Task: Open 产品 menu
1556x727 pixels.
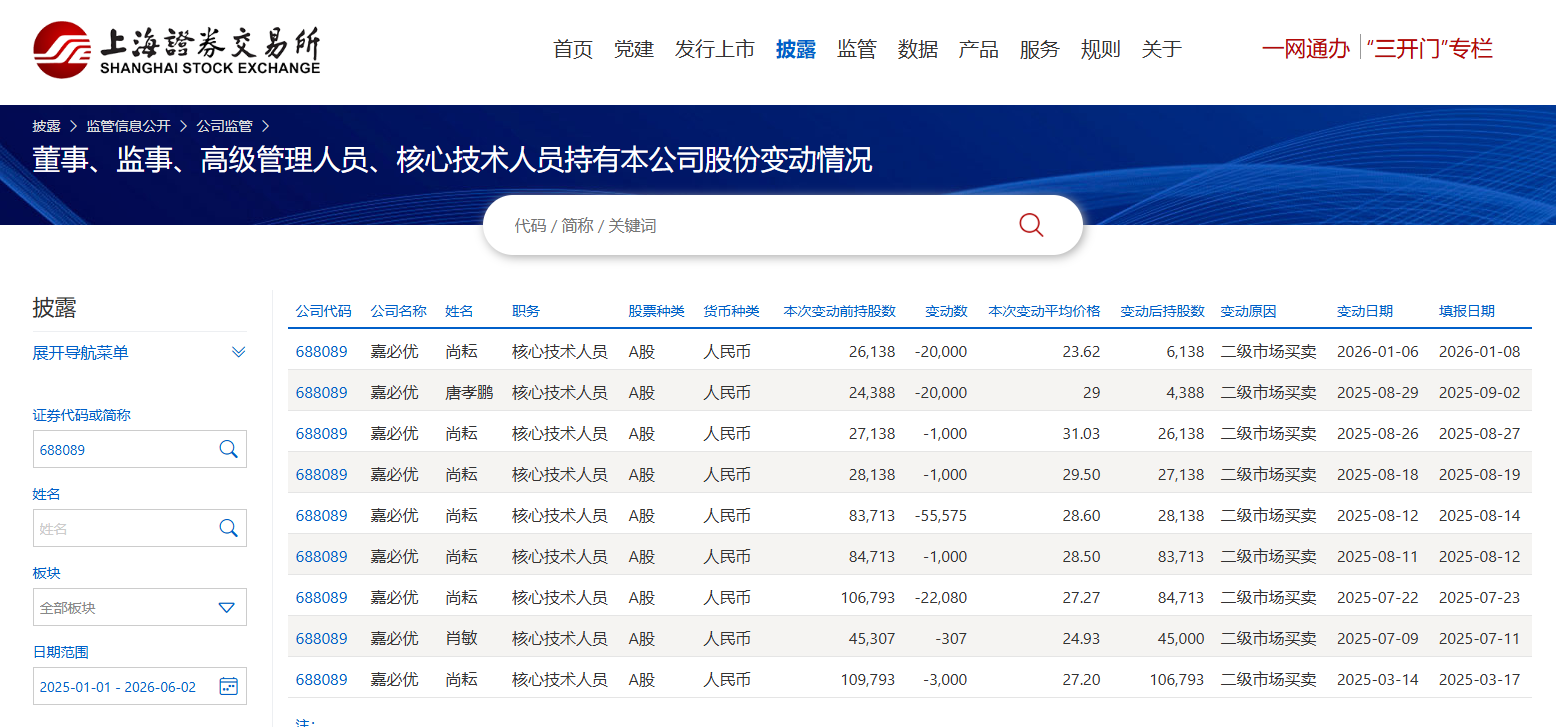Action: coord(979,49)
